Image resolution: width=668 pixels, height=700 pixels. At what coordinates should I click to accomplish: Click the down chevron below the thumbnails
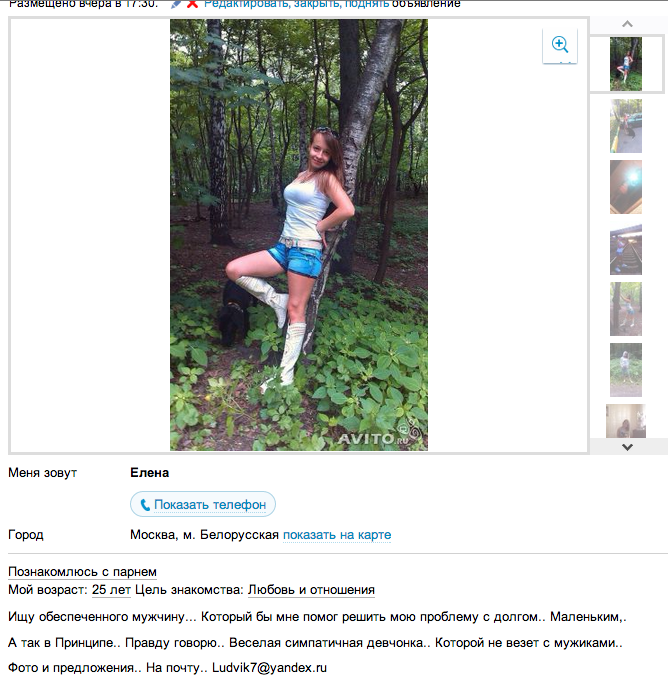pyautogui.click(x=627, y=447)
